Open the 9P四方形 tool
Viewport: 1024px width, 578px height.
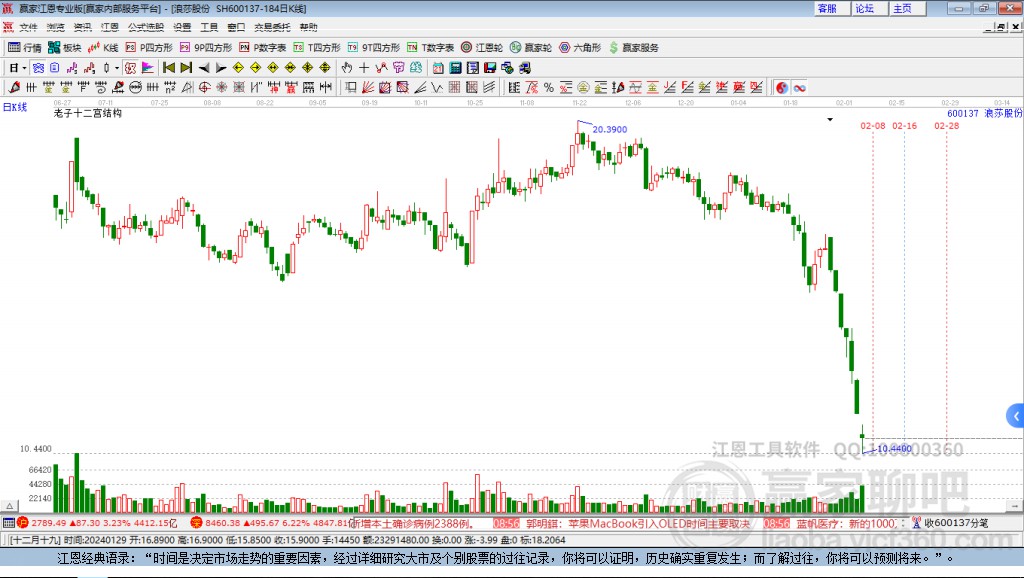tap(206, 48)
